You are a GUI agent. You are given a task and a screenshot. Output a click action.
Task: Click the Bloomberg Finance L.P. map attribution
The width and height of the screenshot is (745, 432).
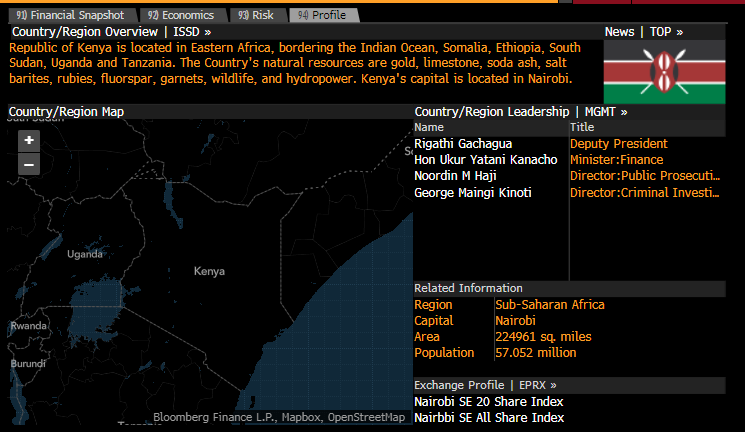click(215, 417)
